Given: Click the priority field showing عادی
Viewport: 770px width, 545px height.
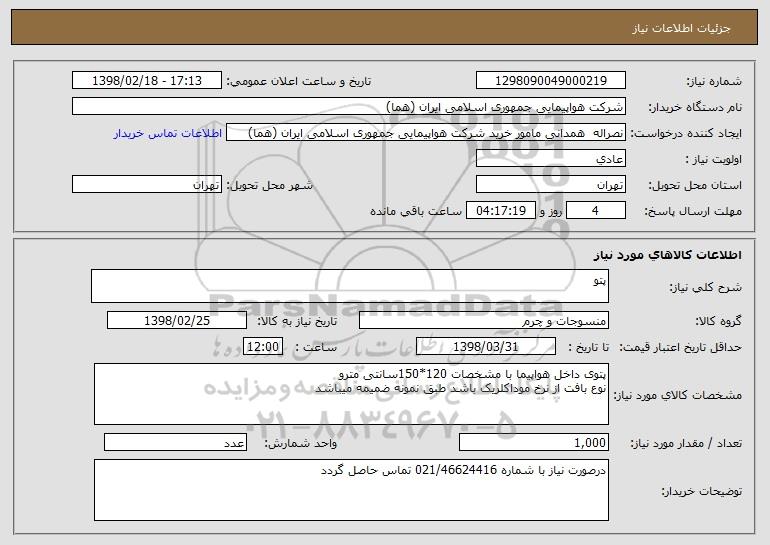Looking at the screenshot, I should 550,159.
